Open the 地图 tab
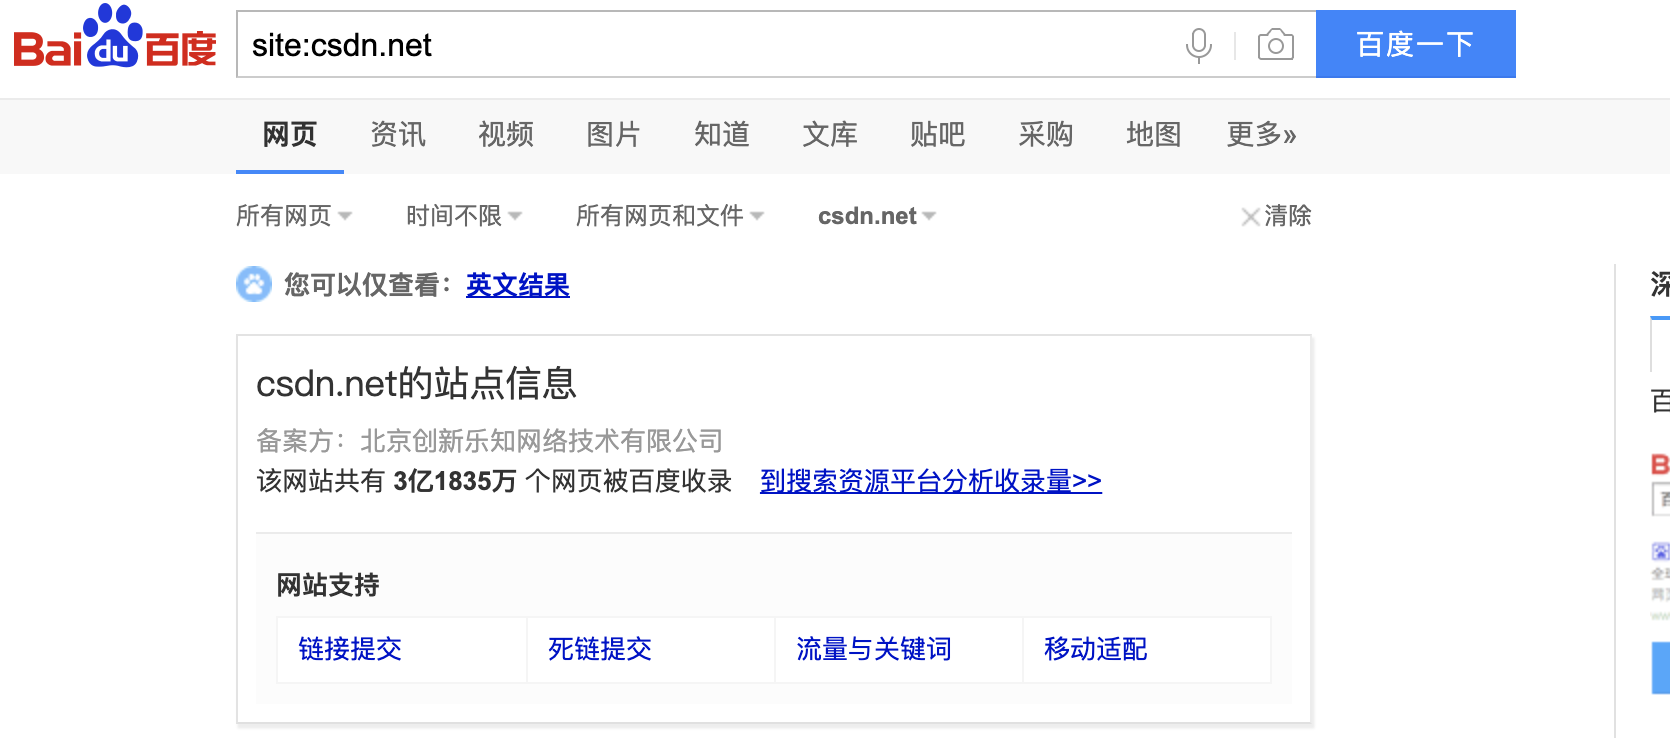This screenshot has width=1670, height=738. click(1154, 134)
